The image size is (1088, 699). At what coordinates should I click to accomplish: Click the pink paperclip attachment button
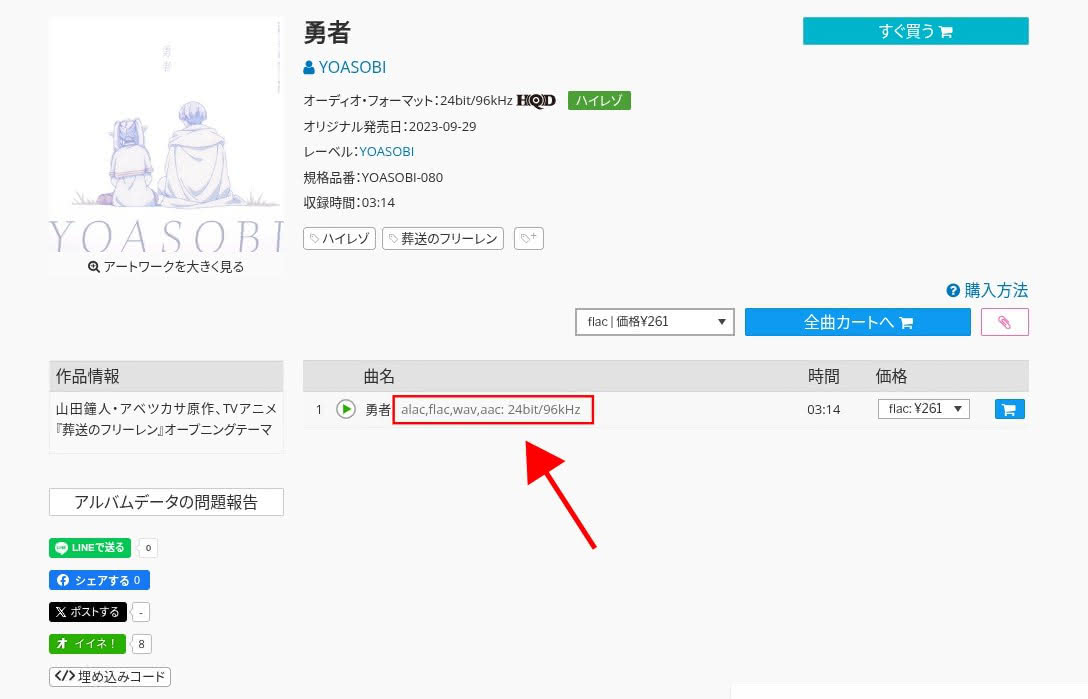click(x=1005, y=322)
